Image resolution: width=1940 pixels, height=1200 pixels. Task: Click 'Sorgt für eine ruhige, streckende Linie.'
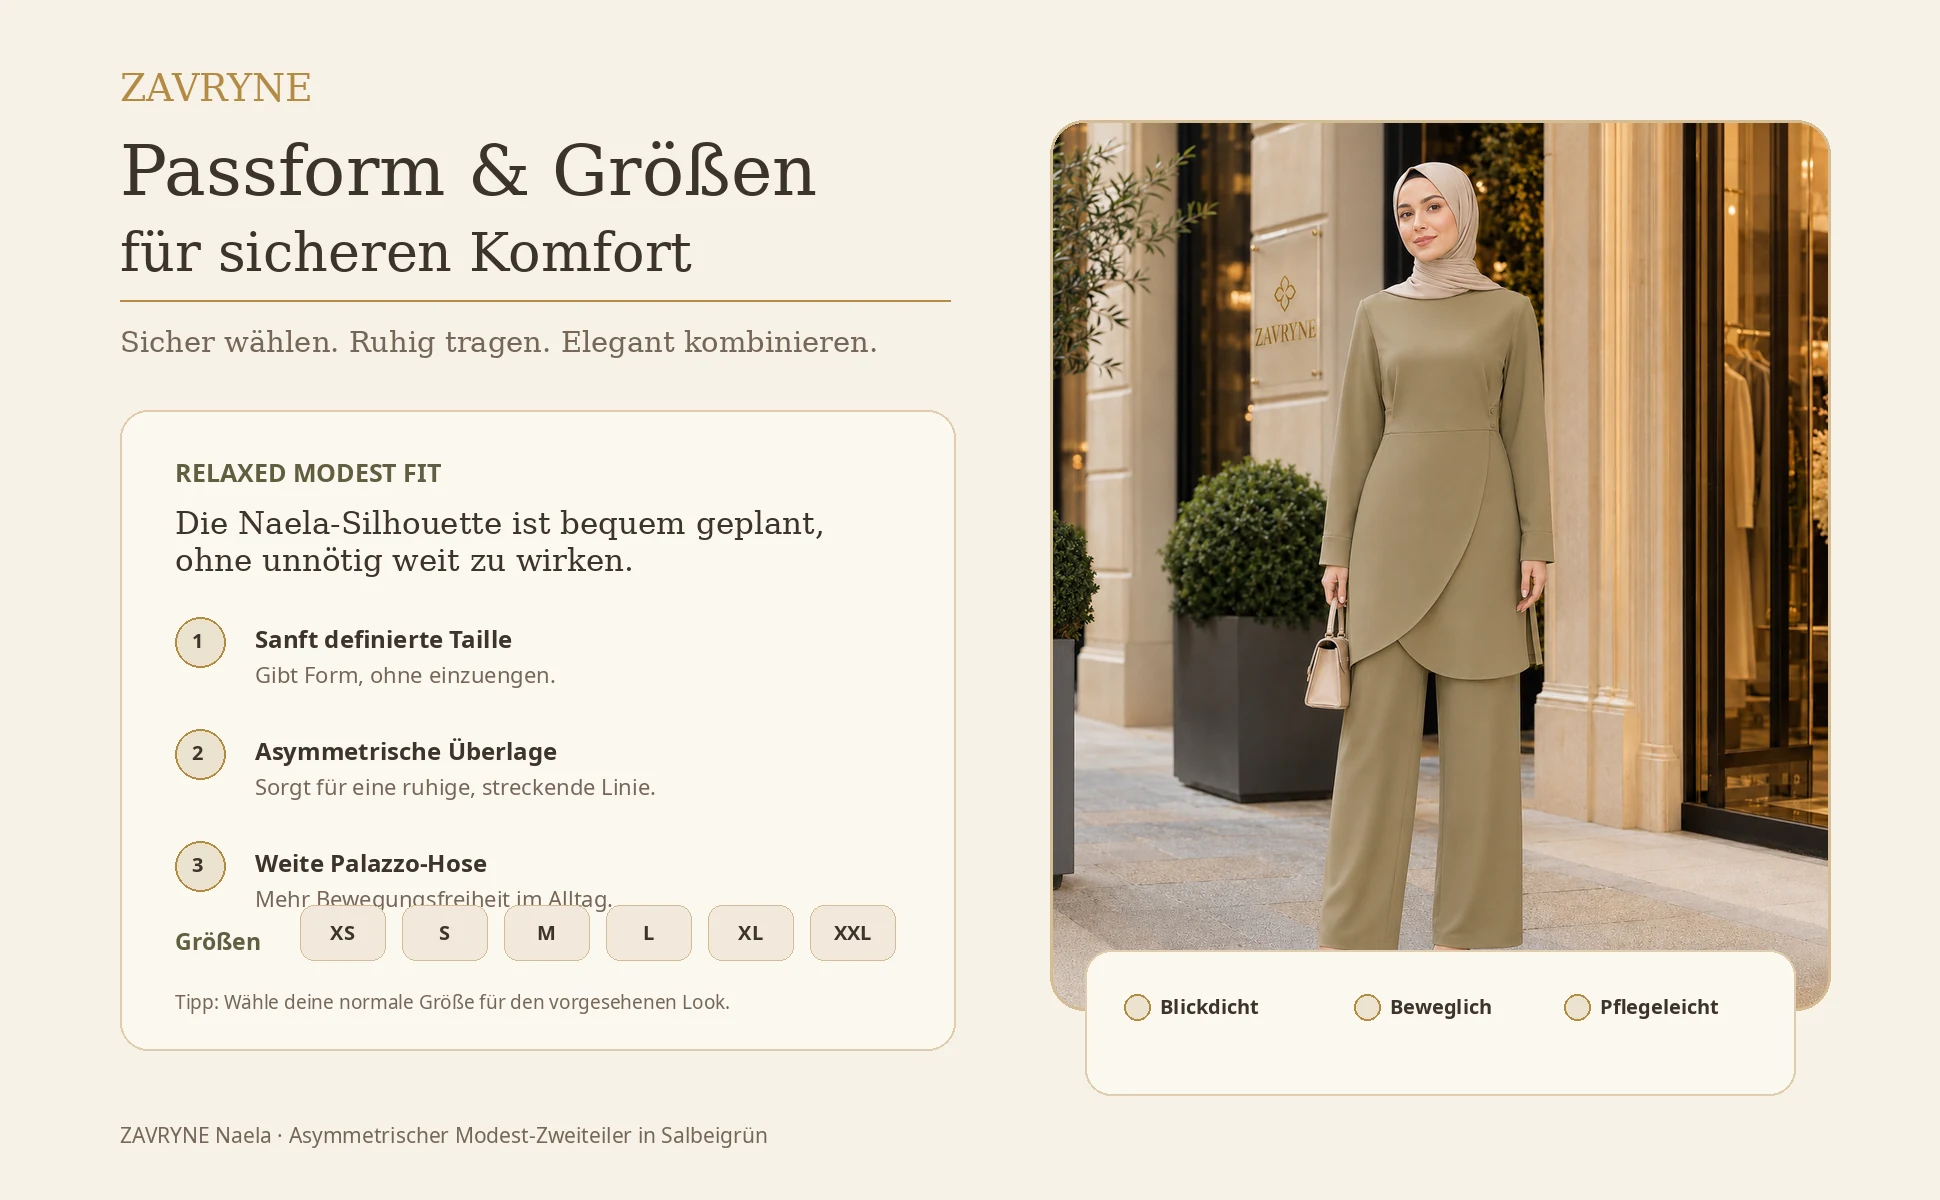point(455,788)
